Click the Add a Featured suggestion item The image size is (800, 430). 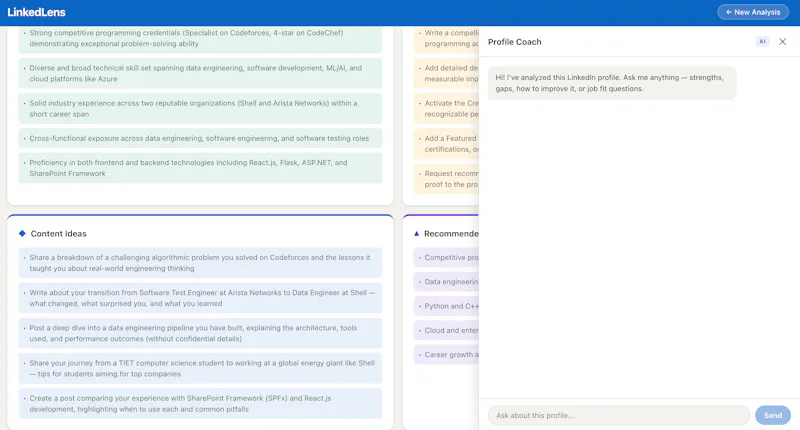coord(446,144)
